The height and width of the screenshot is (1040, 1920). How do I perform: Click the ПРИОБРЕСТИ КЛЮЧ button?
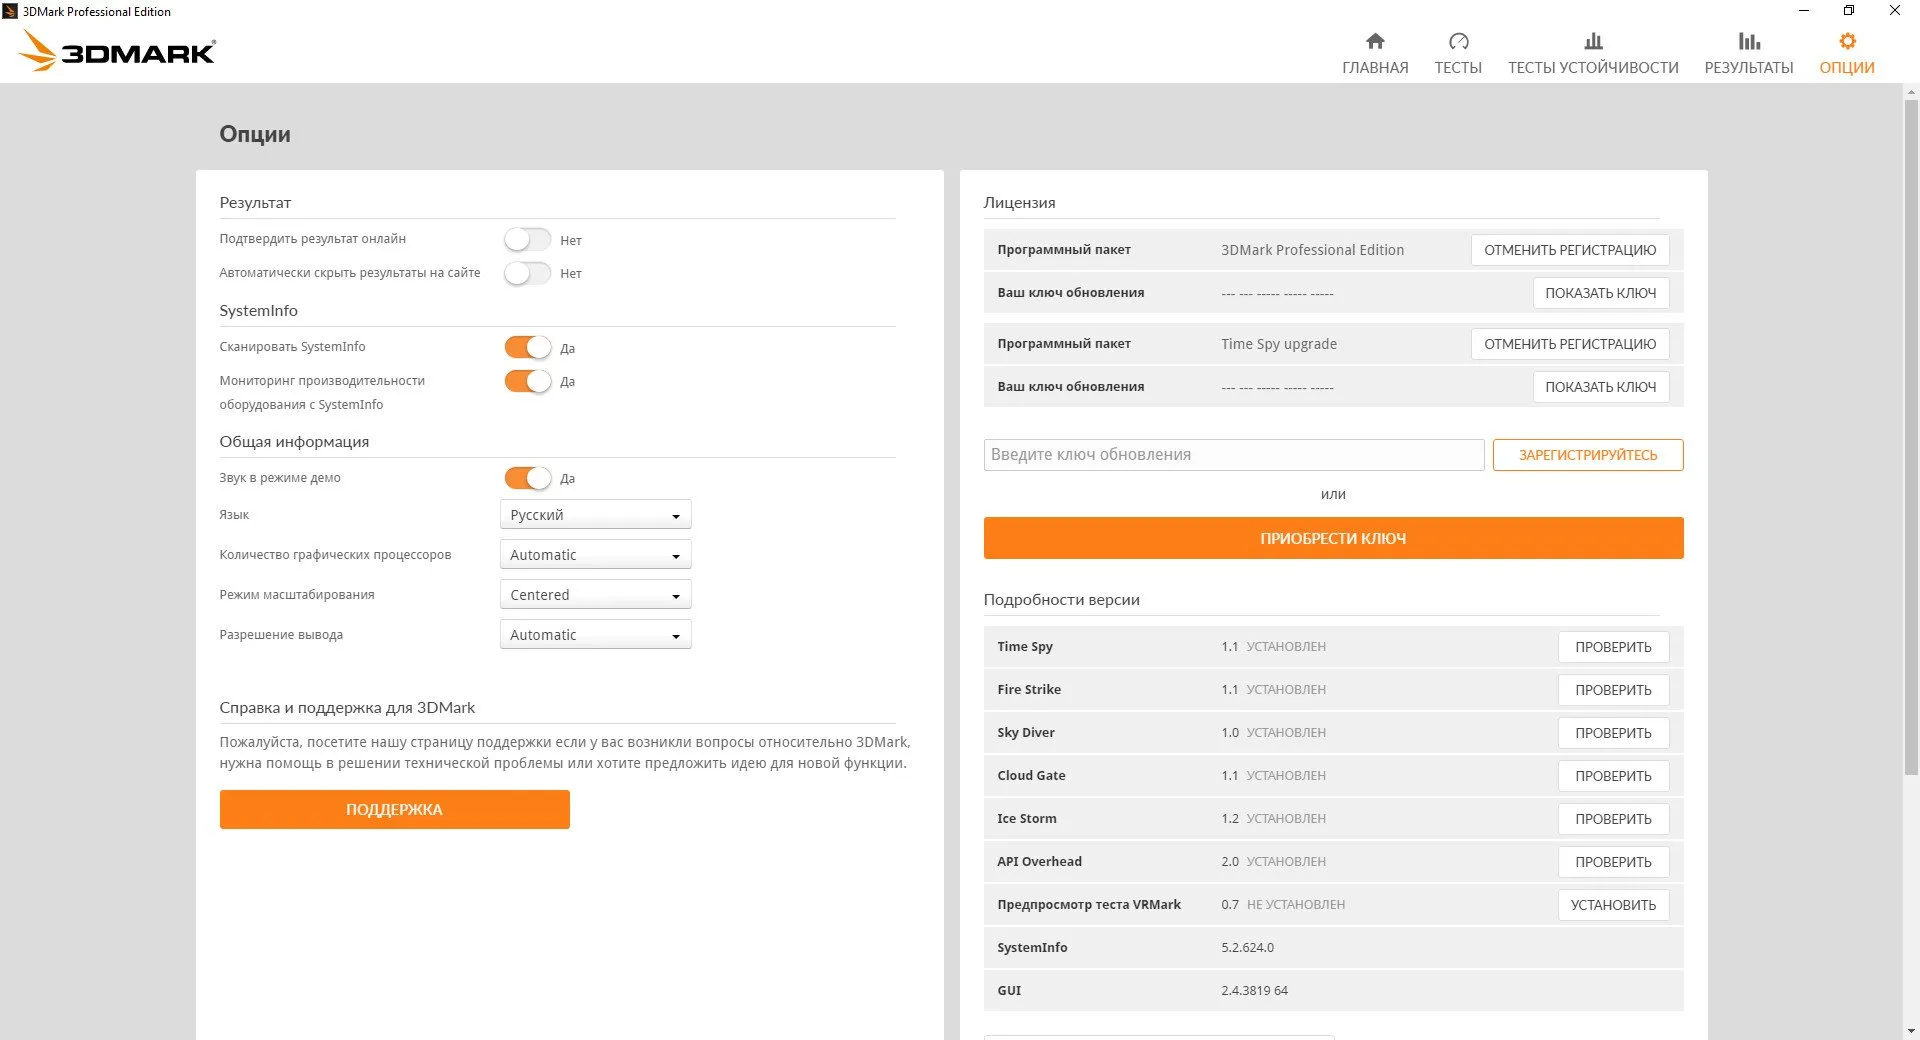[1333, 538]
